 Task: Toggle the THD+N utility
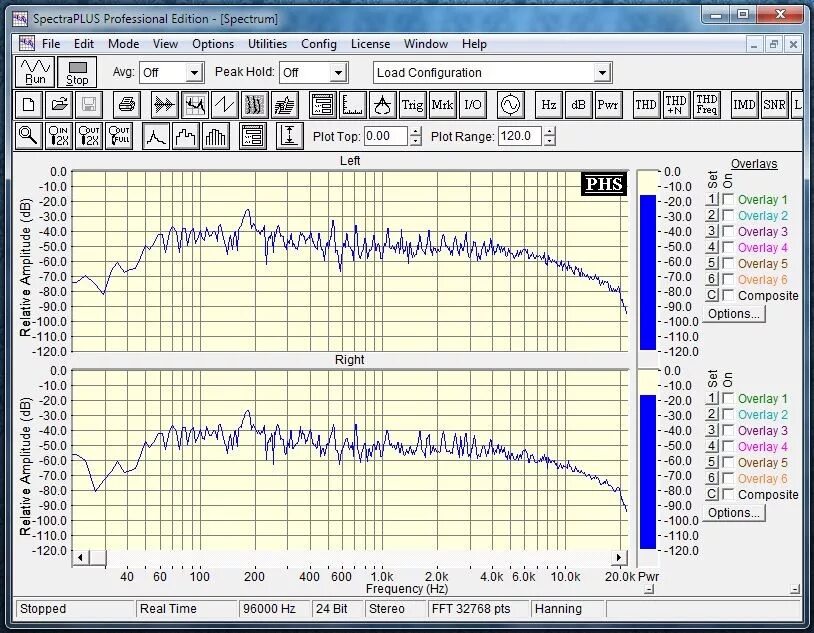click(x=676, y=105)
